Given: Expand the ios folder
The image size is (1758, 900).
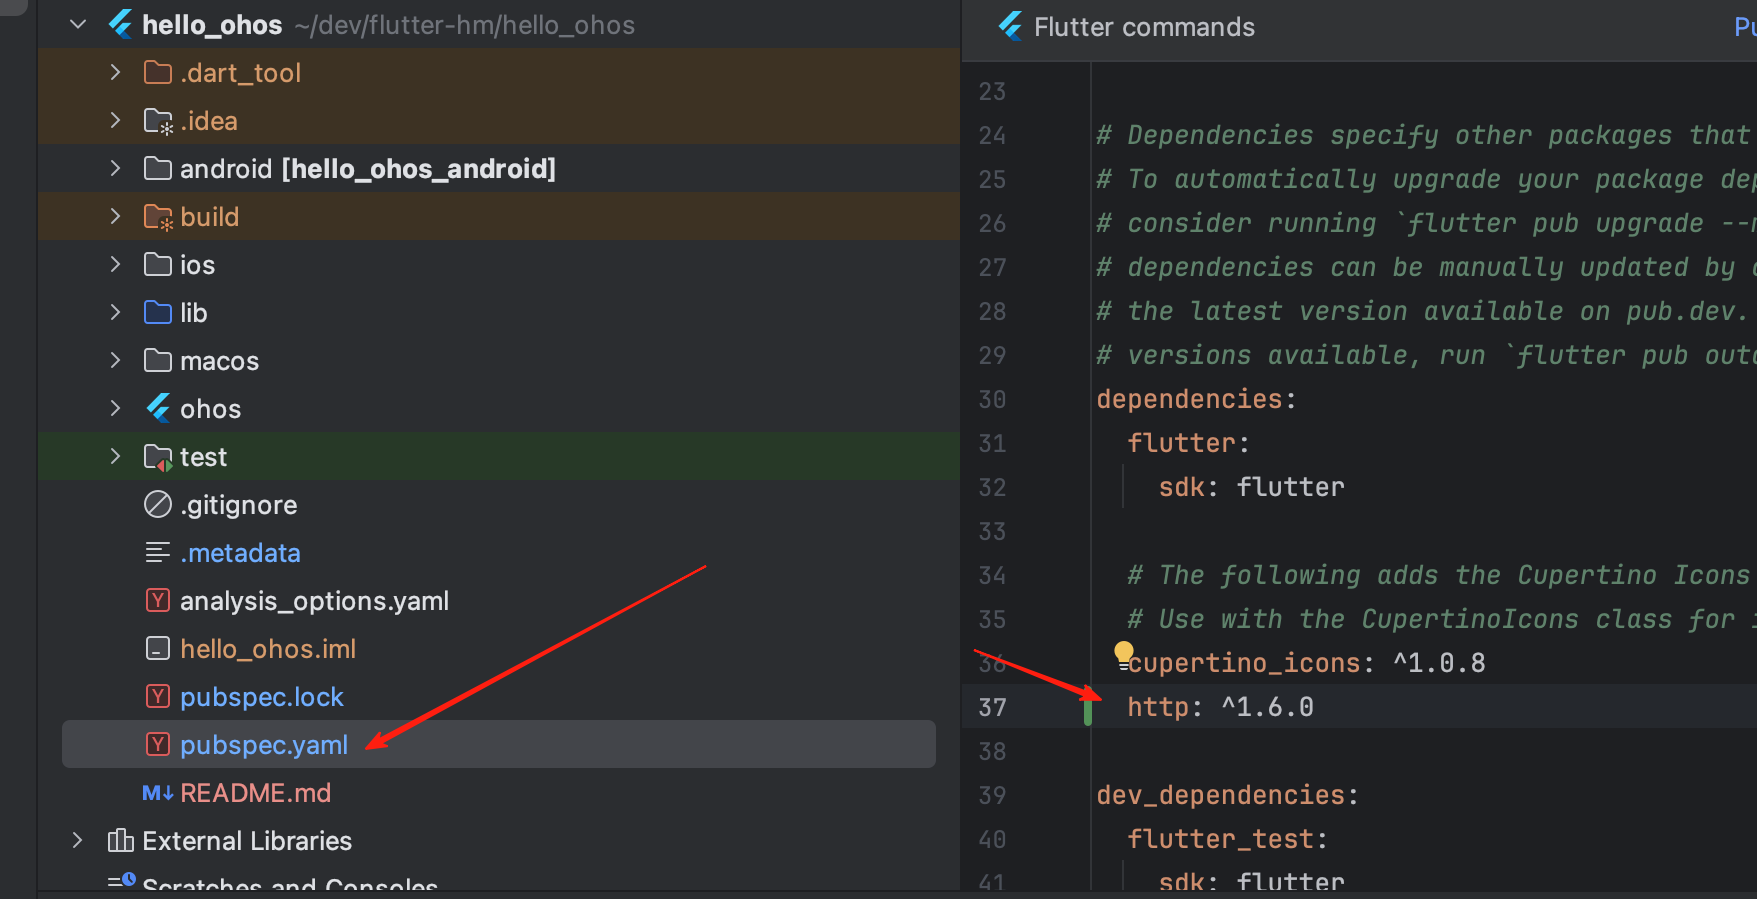Looking at the screenshot, I should (x=115, y=264).
